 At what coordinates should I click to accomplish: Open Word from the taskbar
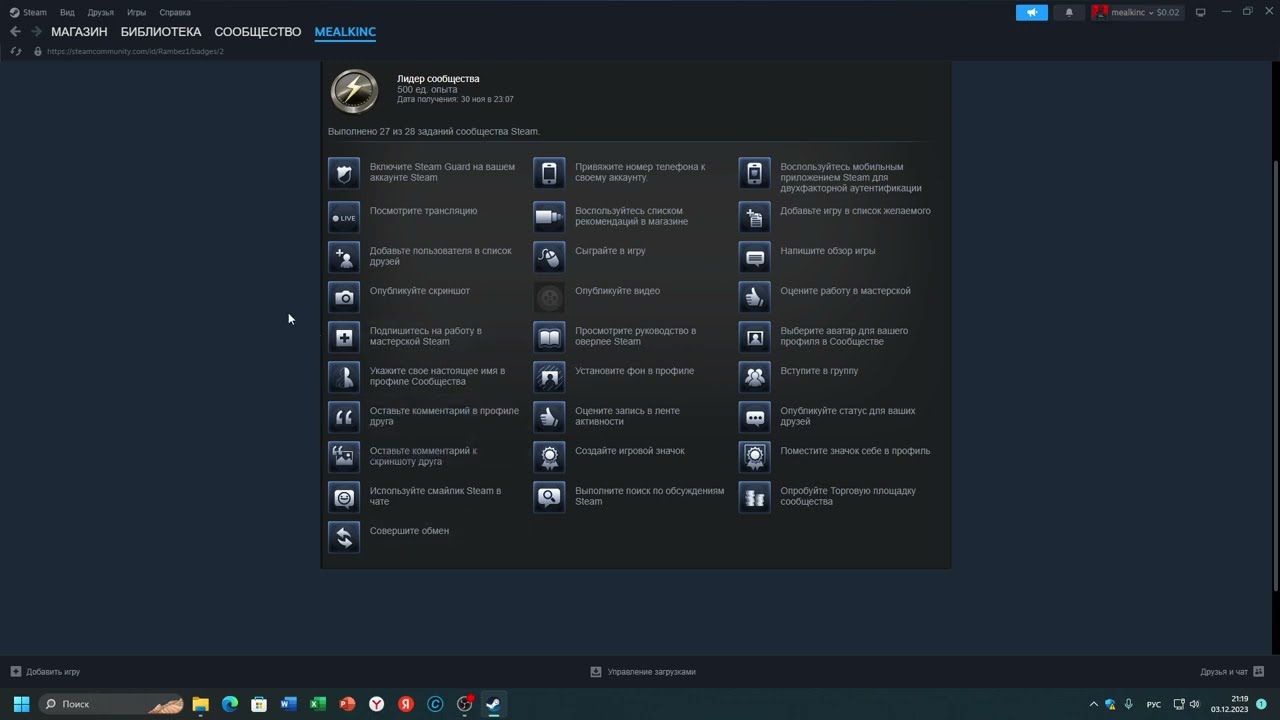tap(288, 704)
